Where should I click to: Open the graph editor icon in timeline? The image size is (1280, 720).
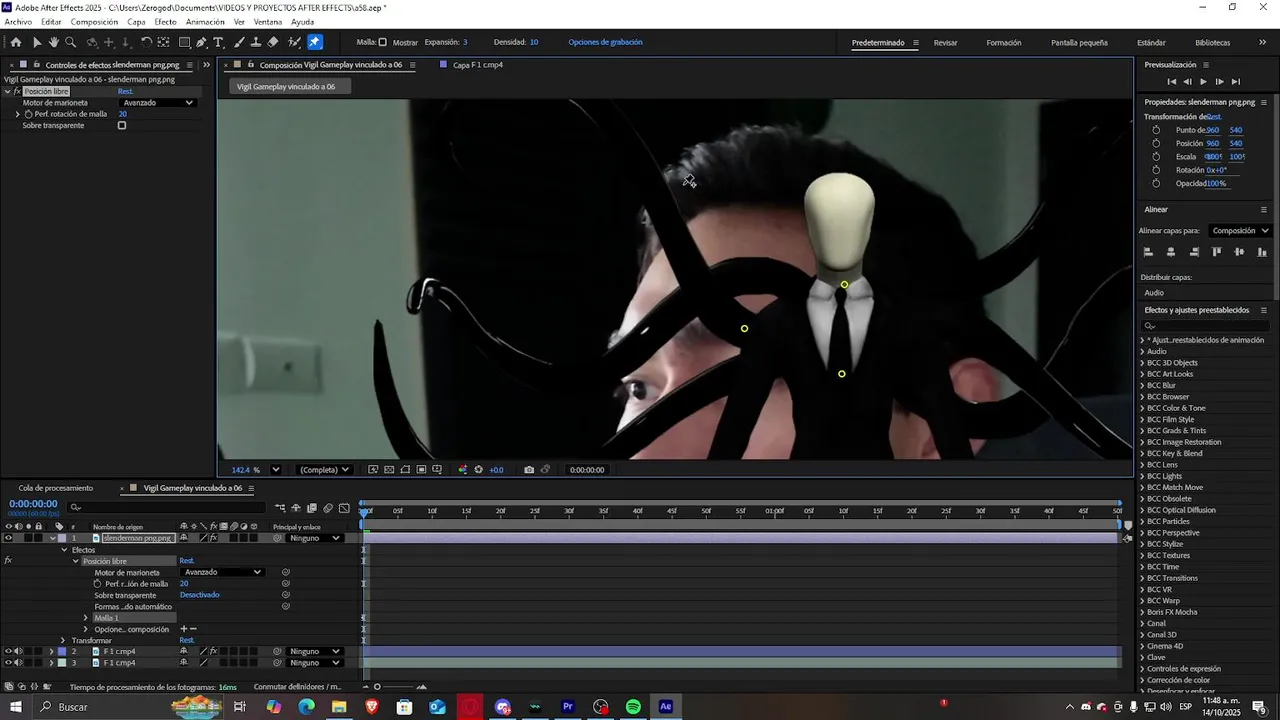pos(345,509)
